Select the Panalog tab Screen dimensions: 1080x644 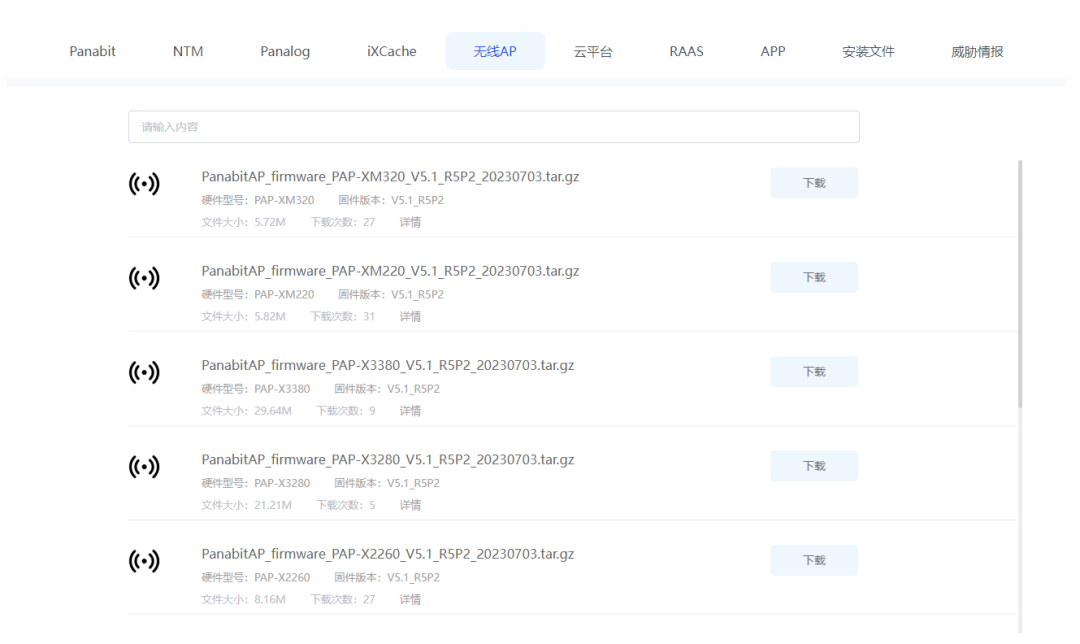coord(285,52)
